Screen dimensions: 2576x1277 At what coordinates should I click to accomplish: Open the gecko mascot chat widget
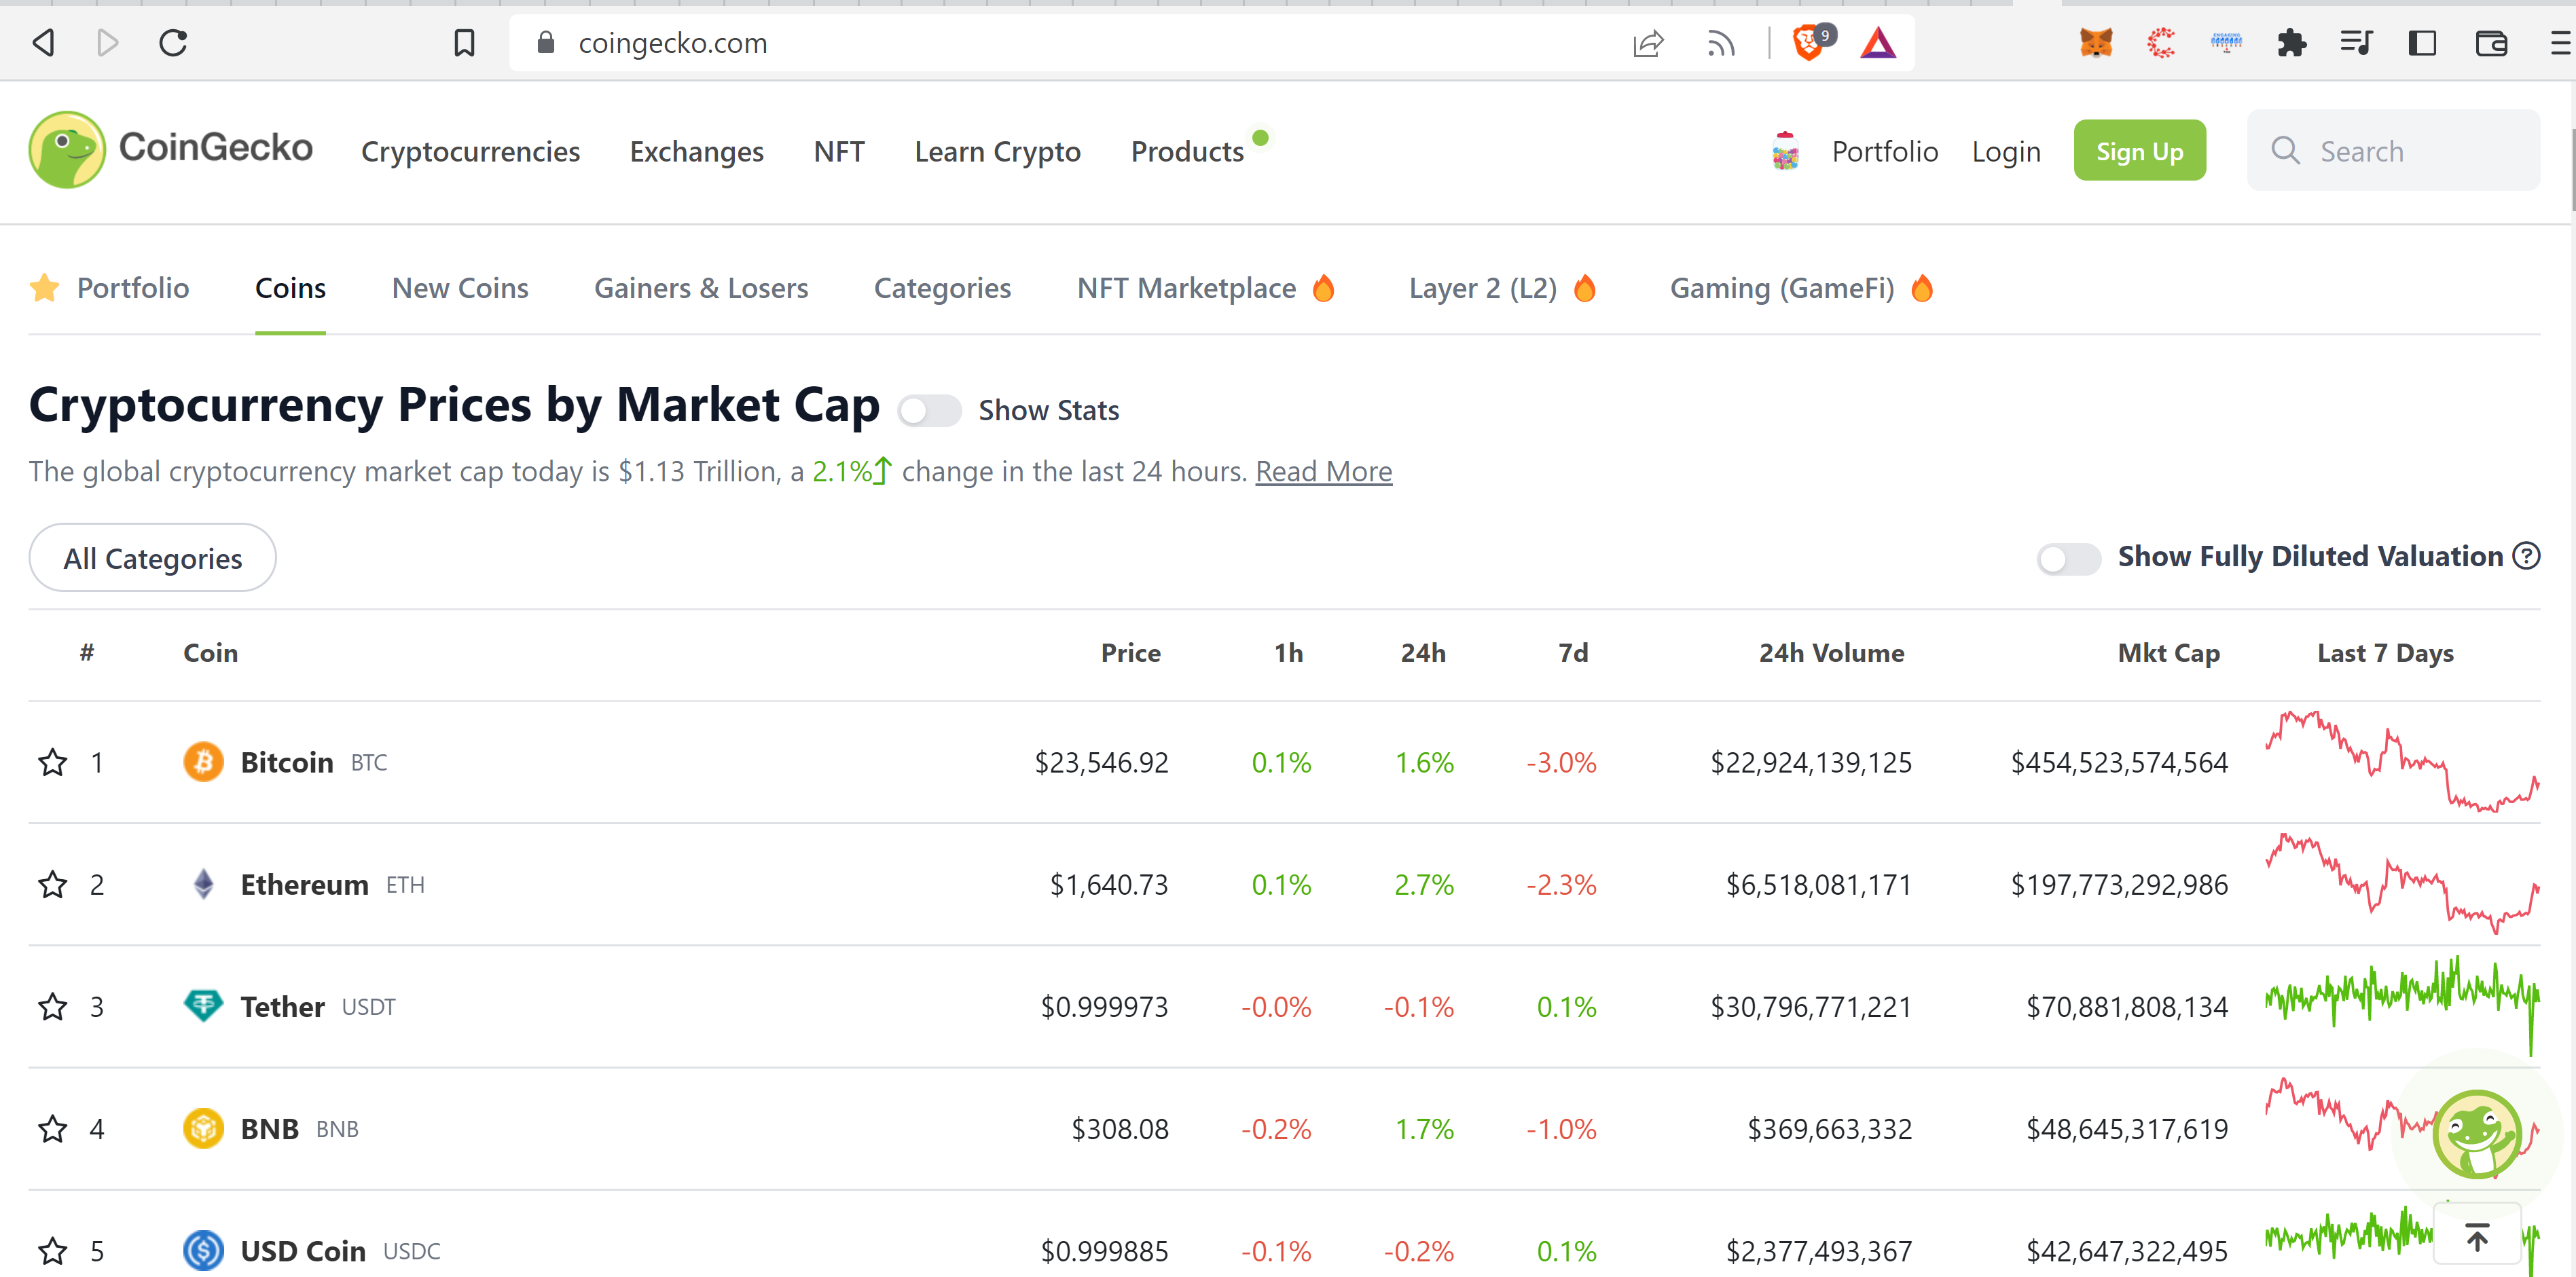(x=2476, y=1134)
